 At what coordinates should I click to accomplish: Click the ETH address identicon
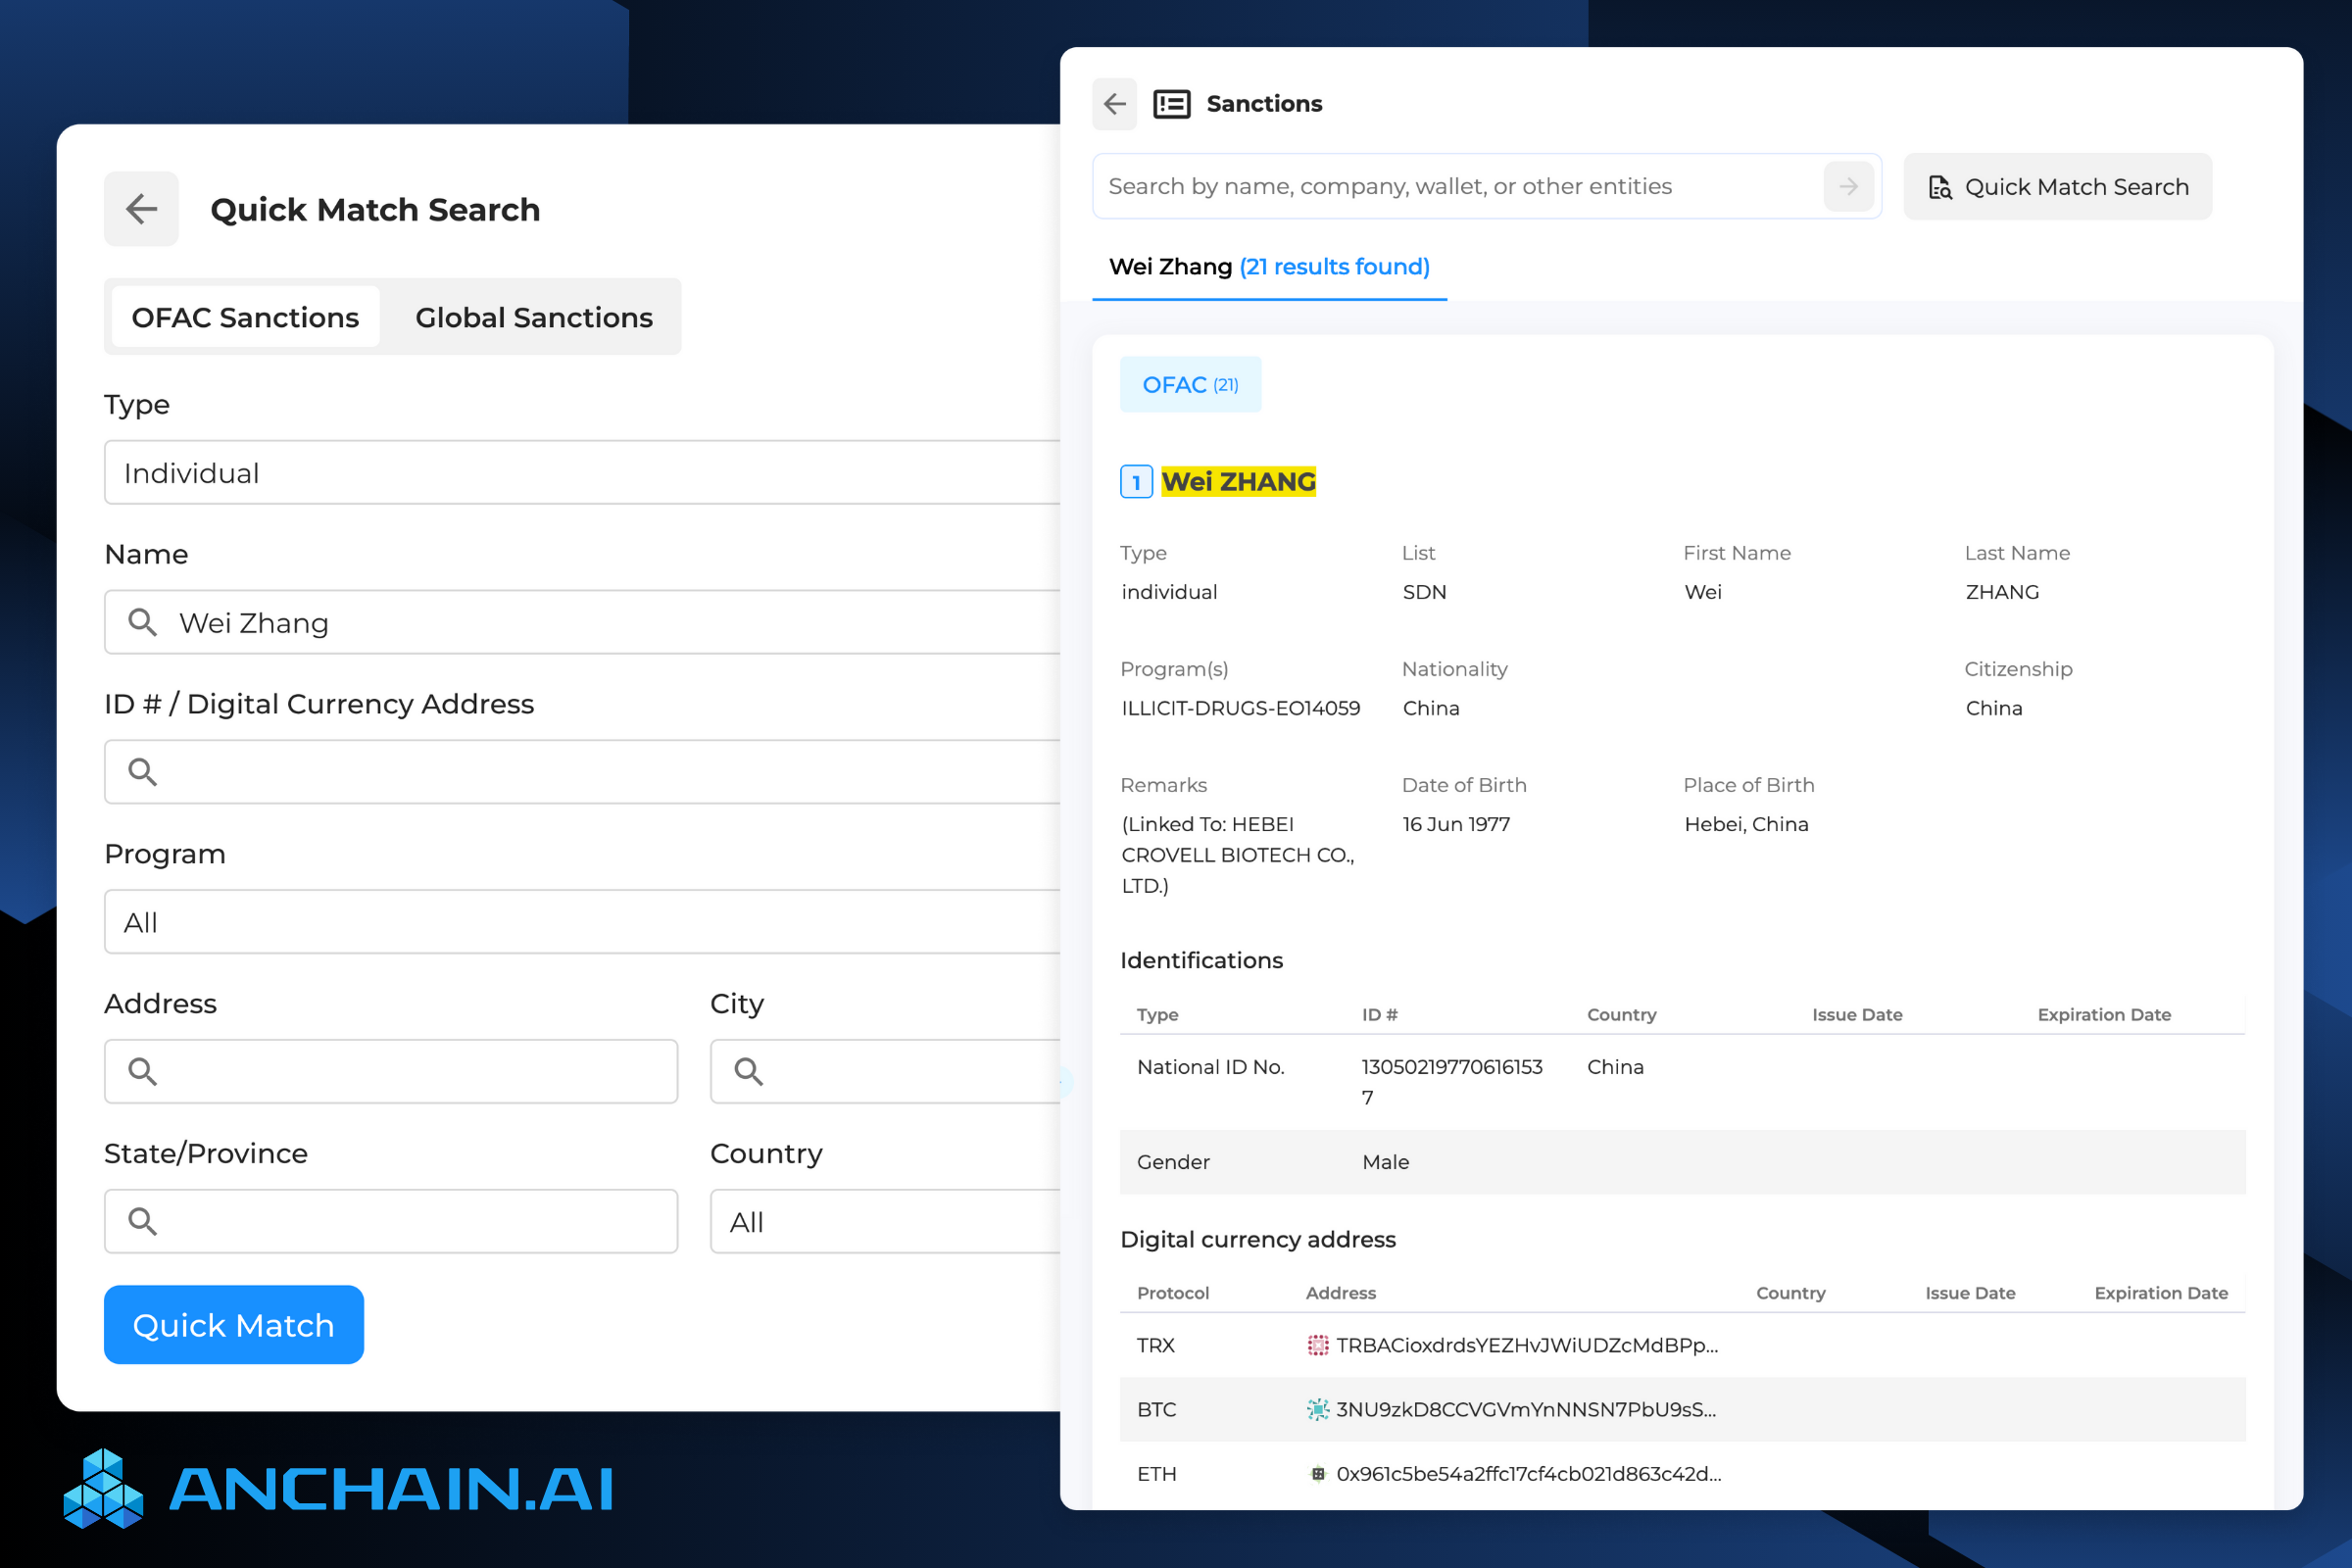click(x=1317, y=1473)
